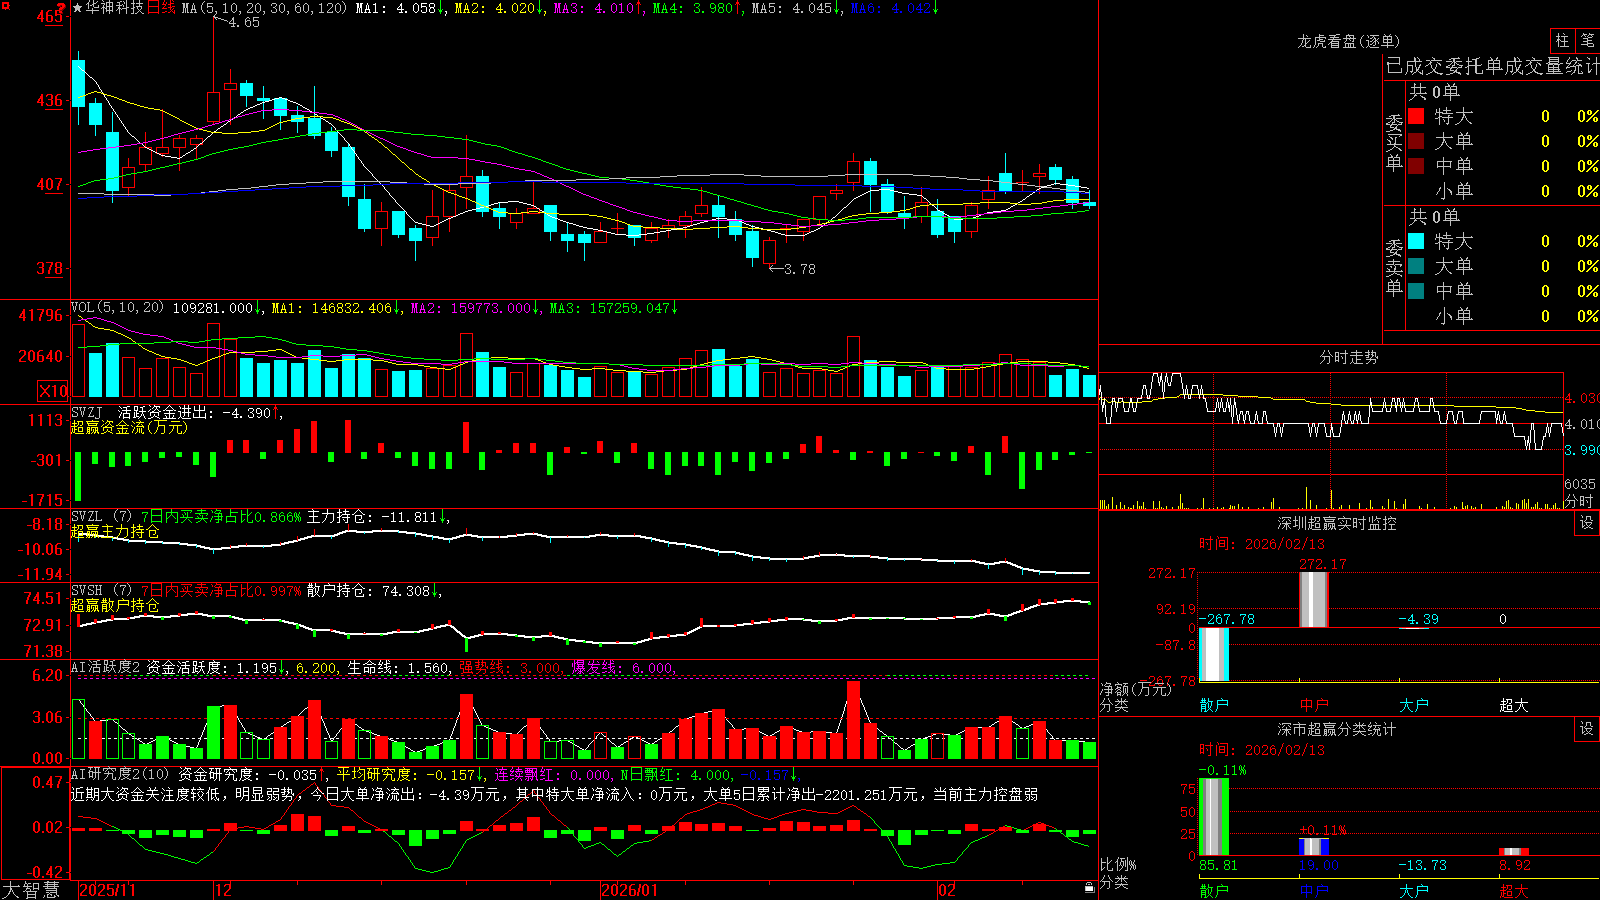Viewport: 1600px width, 900px height.
Task: Switch to the 笔 tick view button
Action: (x=1587, y=41)
